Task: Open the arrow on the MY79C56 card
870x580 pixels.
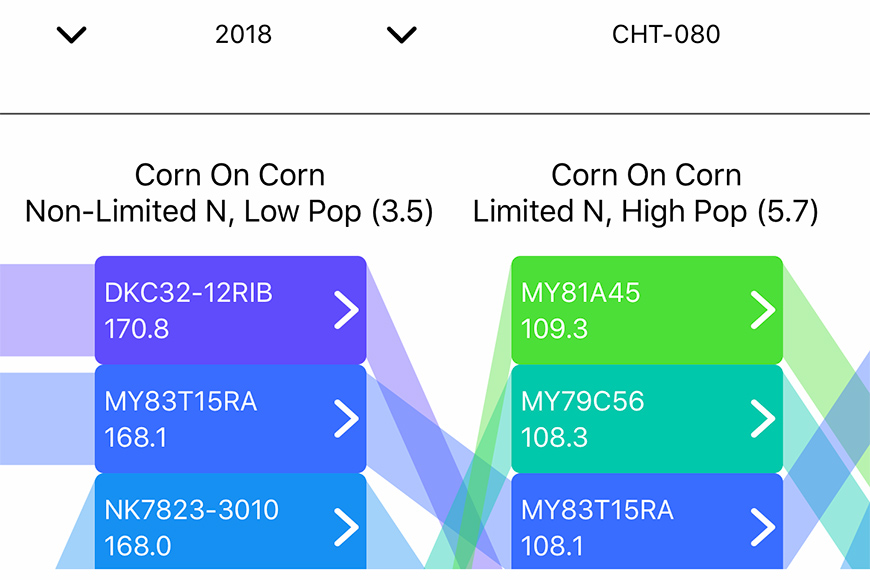Action: pyautogui.click(x=763, y=419)
